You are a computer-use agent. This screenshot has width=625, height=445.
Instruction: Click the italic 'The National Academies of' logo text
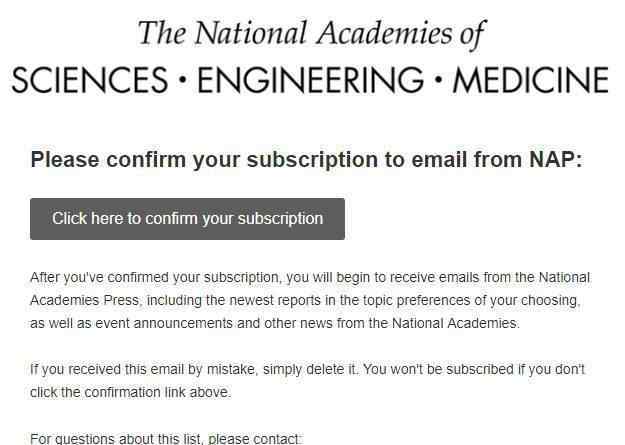click(311, 34)
